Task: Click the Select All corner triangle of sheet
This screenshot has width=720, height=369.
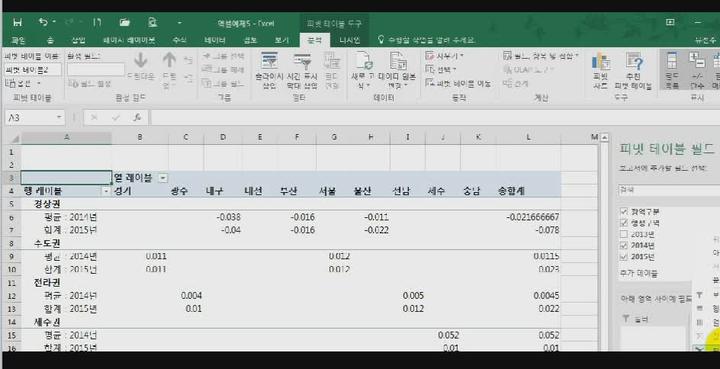Action: coord(15,138)
